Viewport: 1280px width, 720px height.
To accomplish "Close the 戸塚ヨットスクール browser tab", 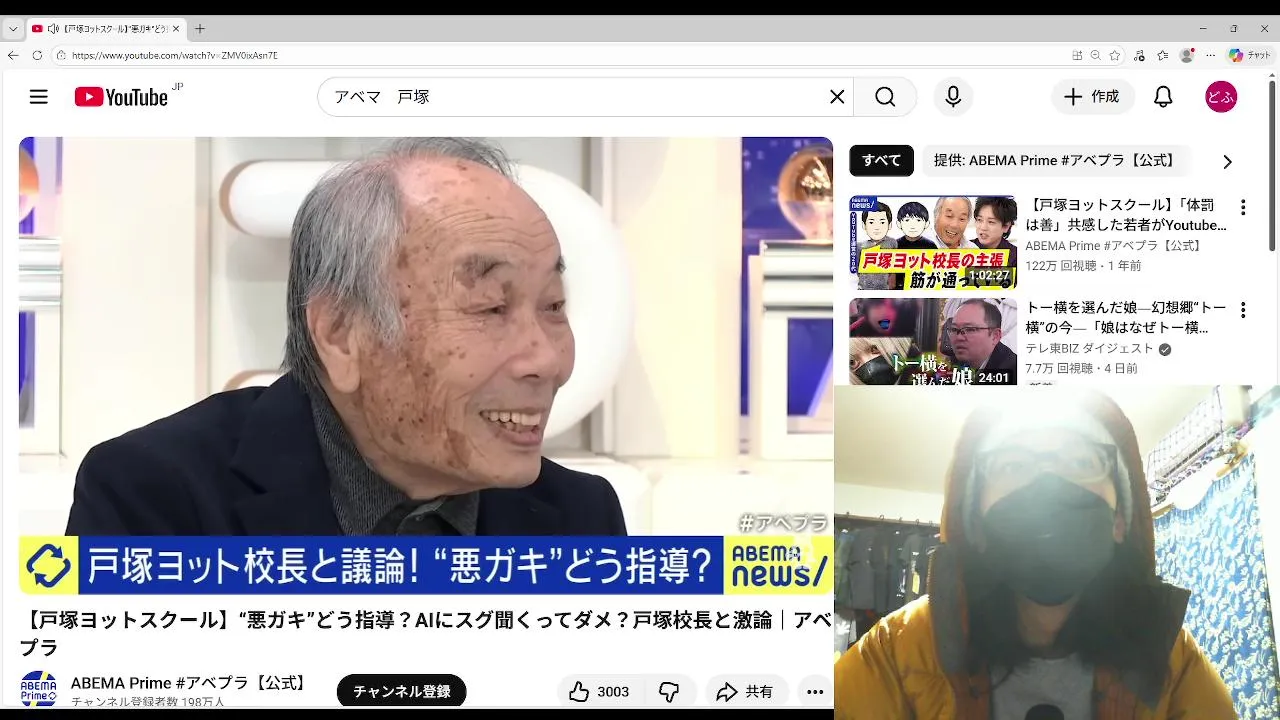I will [176, 29].
